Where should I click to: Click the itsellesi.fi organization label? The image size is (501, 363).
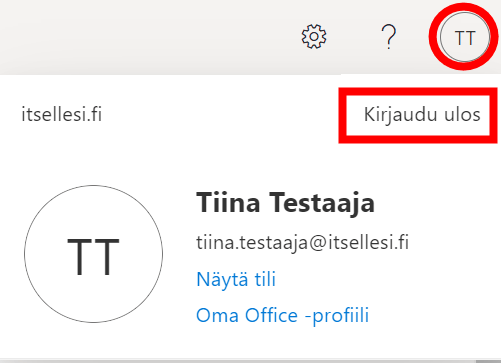coord(62,114)
